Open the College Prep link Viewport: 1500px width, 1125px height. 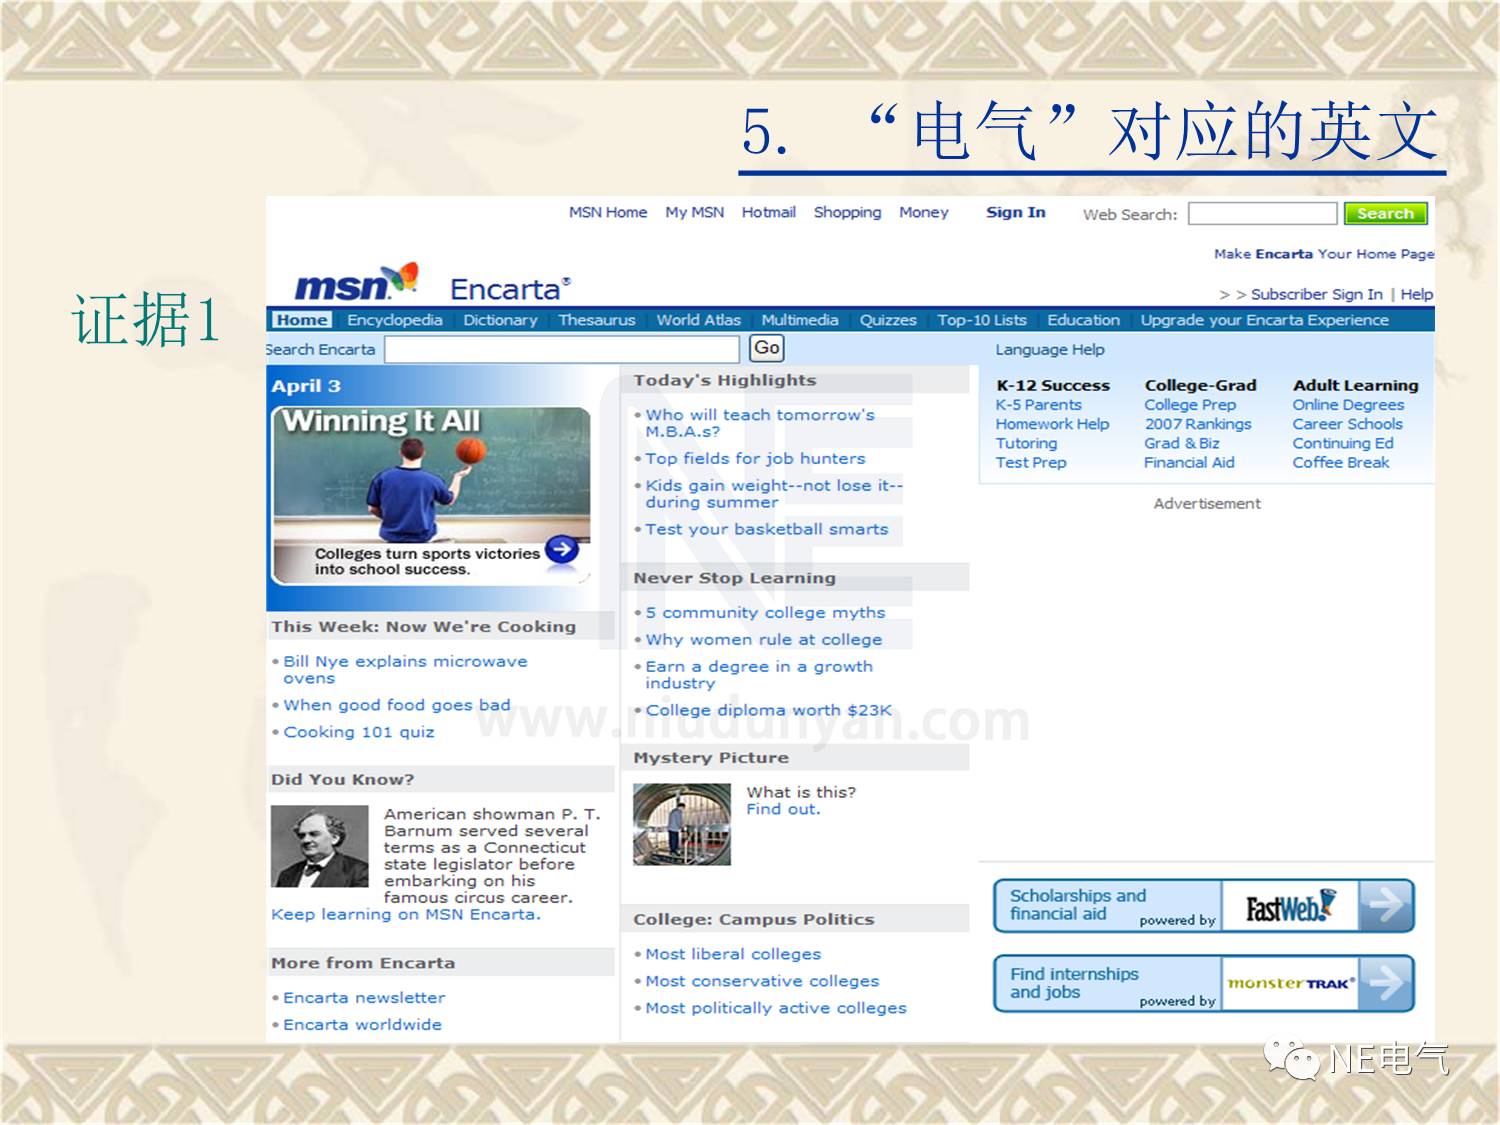coord(1190,405)
